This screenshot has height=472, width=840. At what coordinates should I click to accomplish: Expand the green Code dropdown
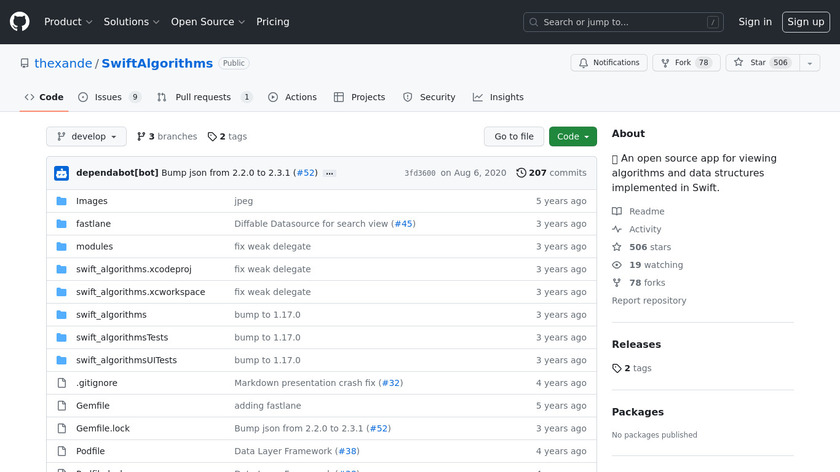coord(572,136)
